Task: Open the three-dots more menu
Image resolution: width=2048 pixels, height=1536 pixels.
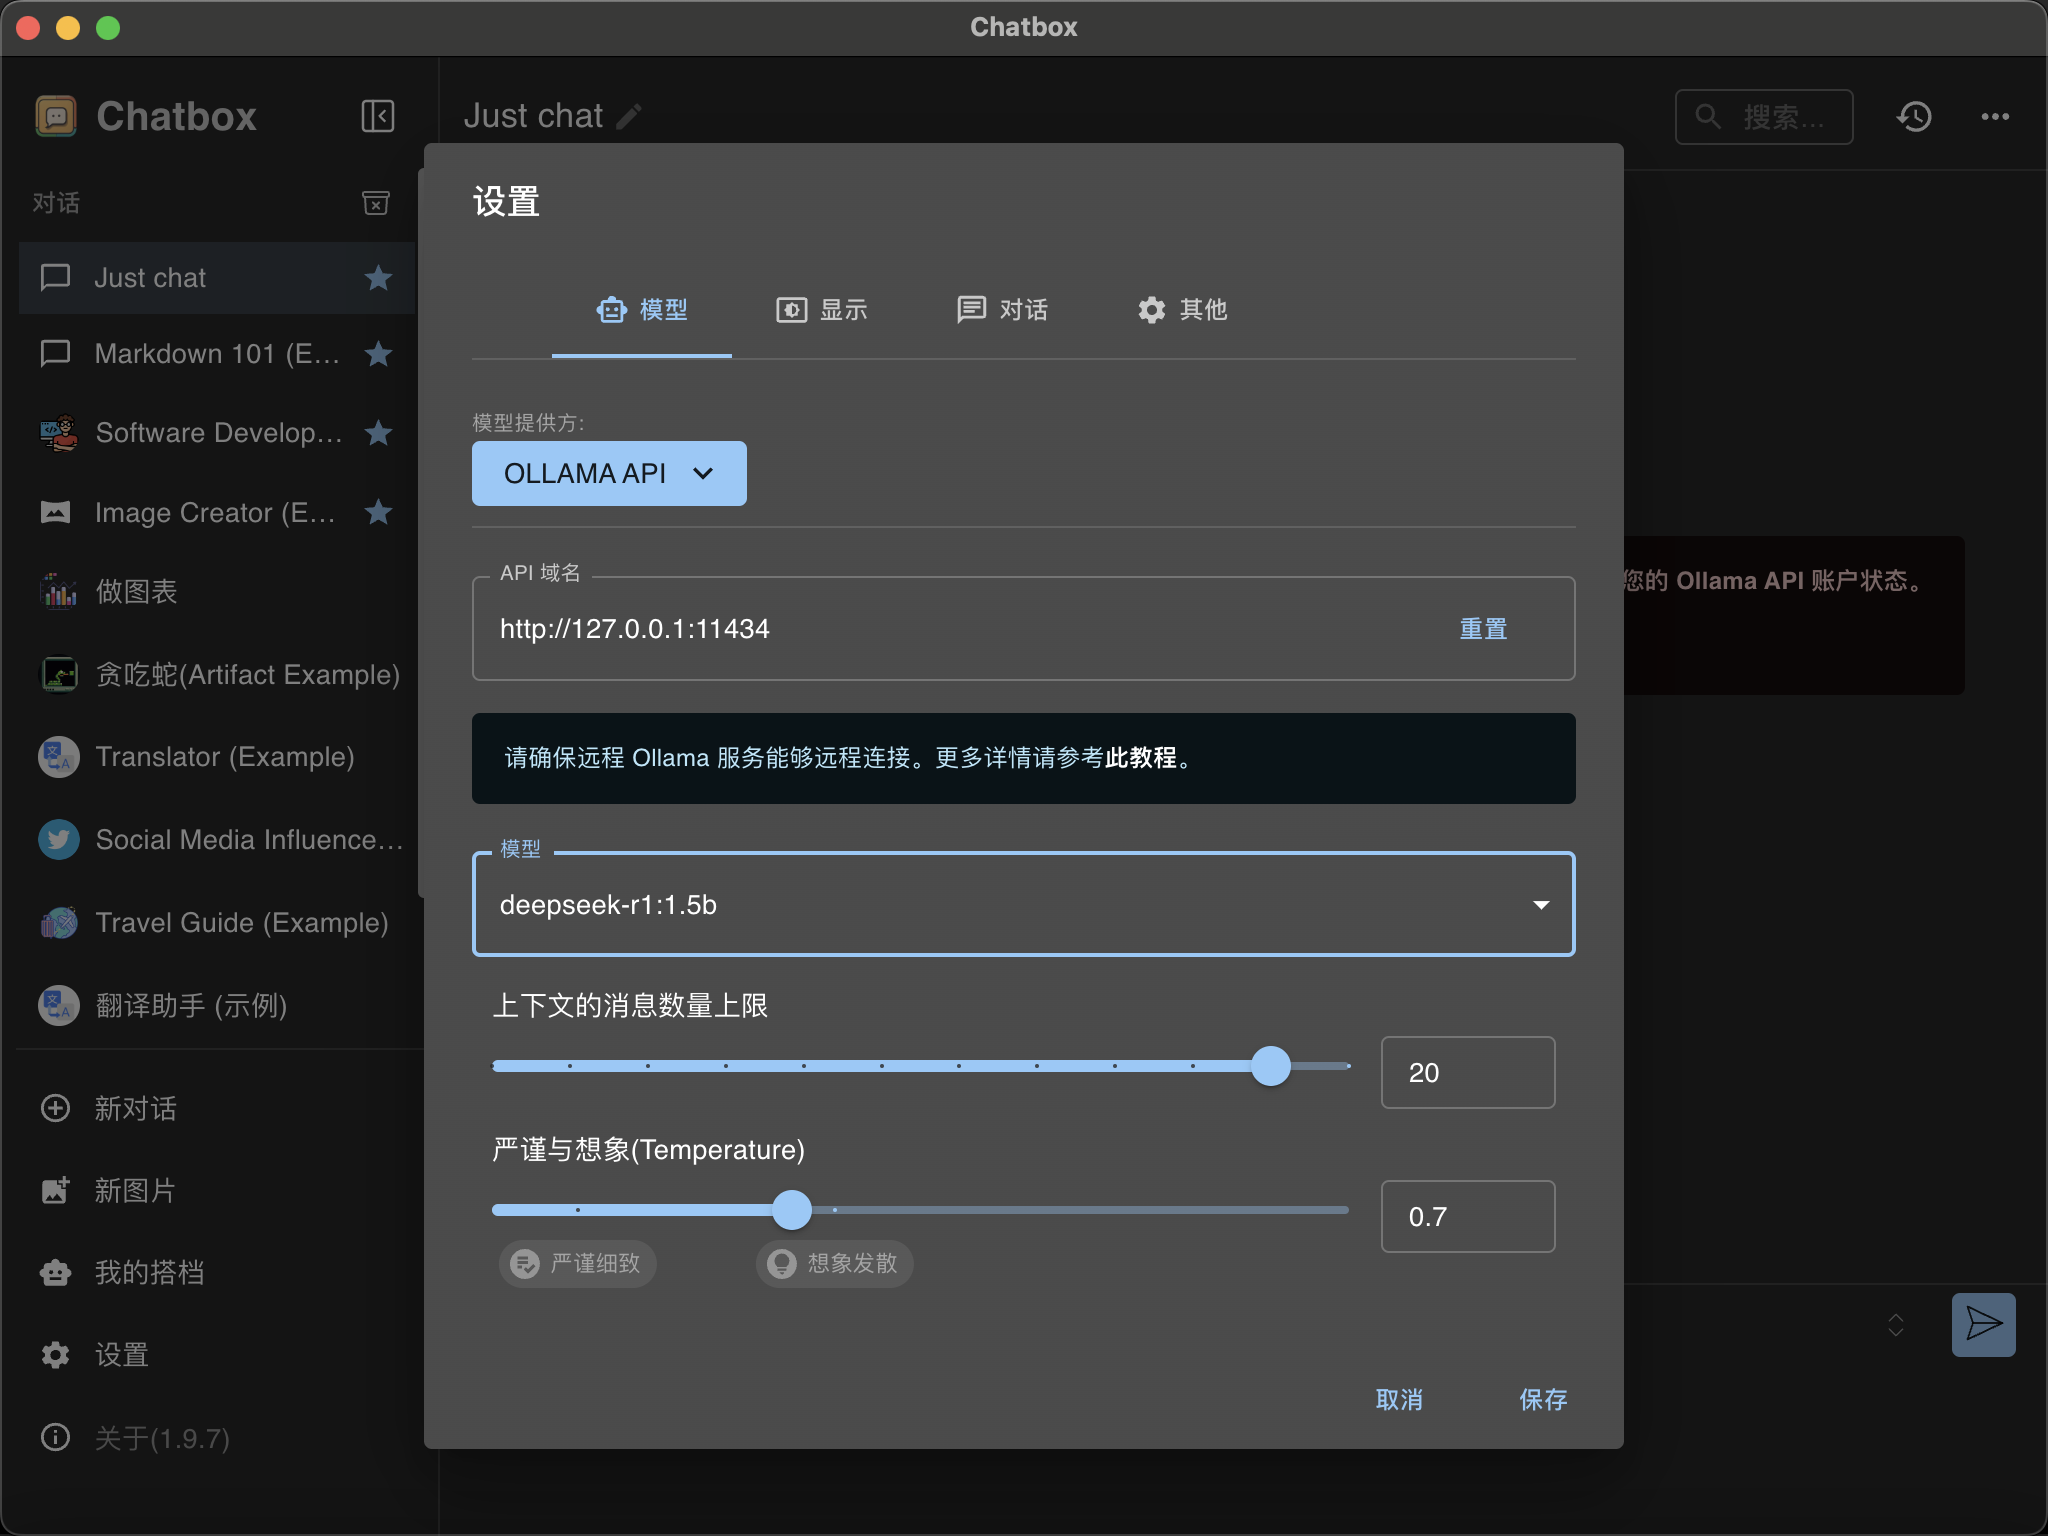Action: pyautogui.click(x=1995, y=117)
